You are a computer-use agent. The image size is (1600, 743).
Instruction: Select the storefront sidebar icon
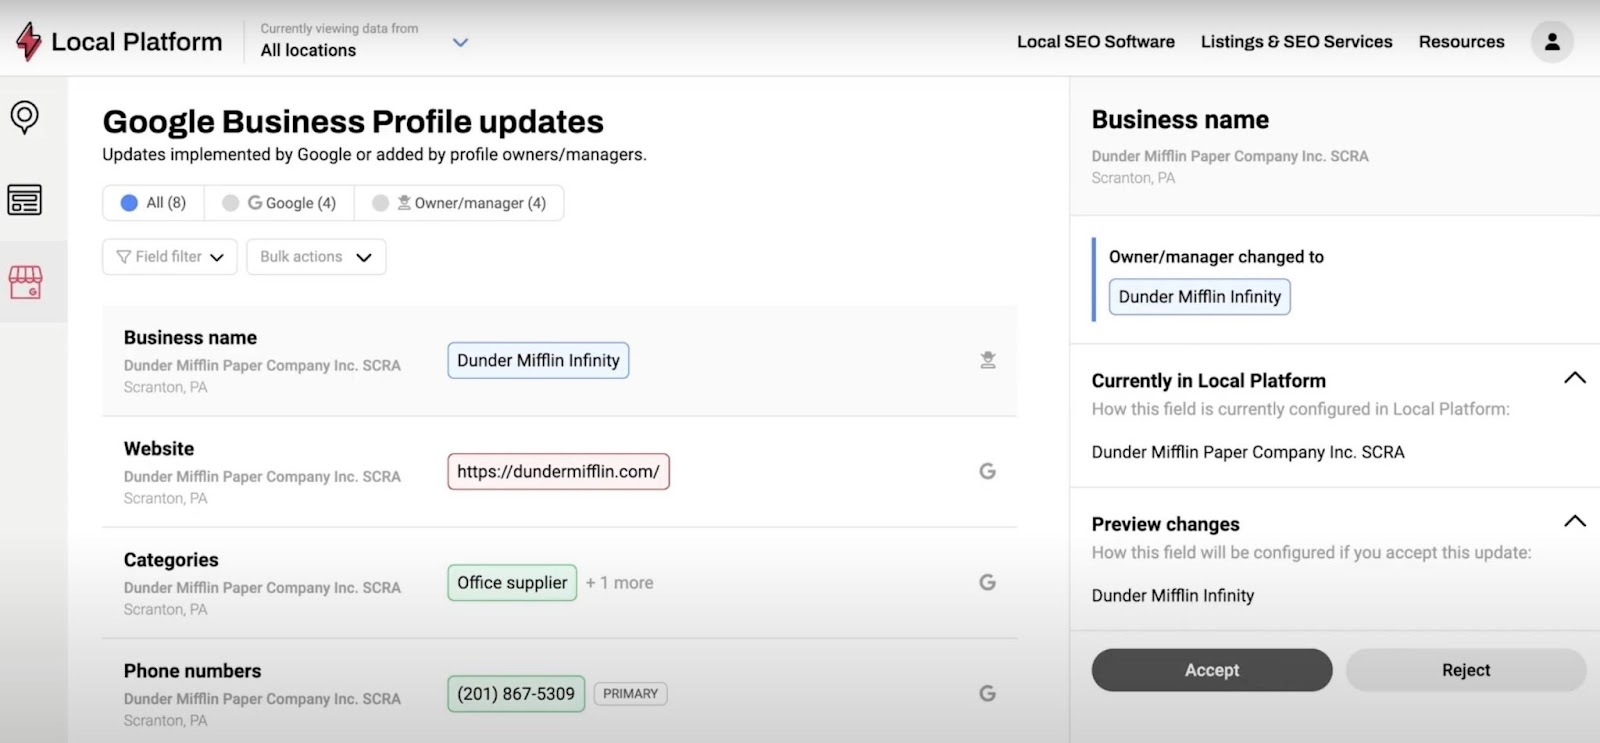[x=26, y=282]
